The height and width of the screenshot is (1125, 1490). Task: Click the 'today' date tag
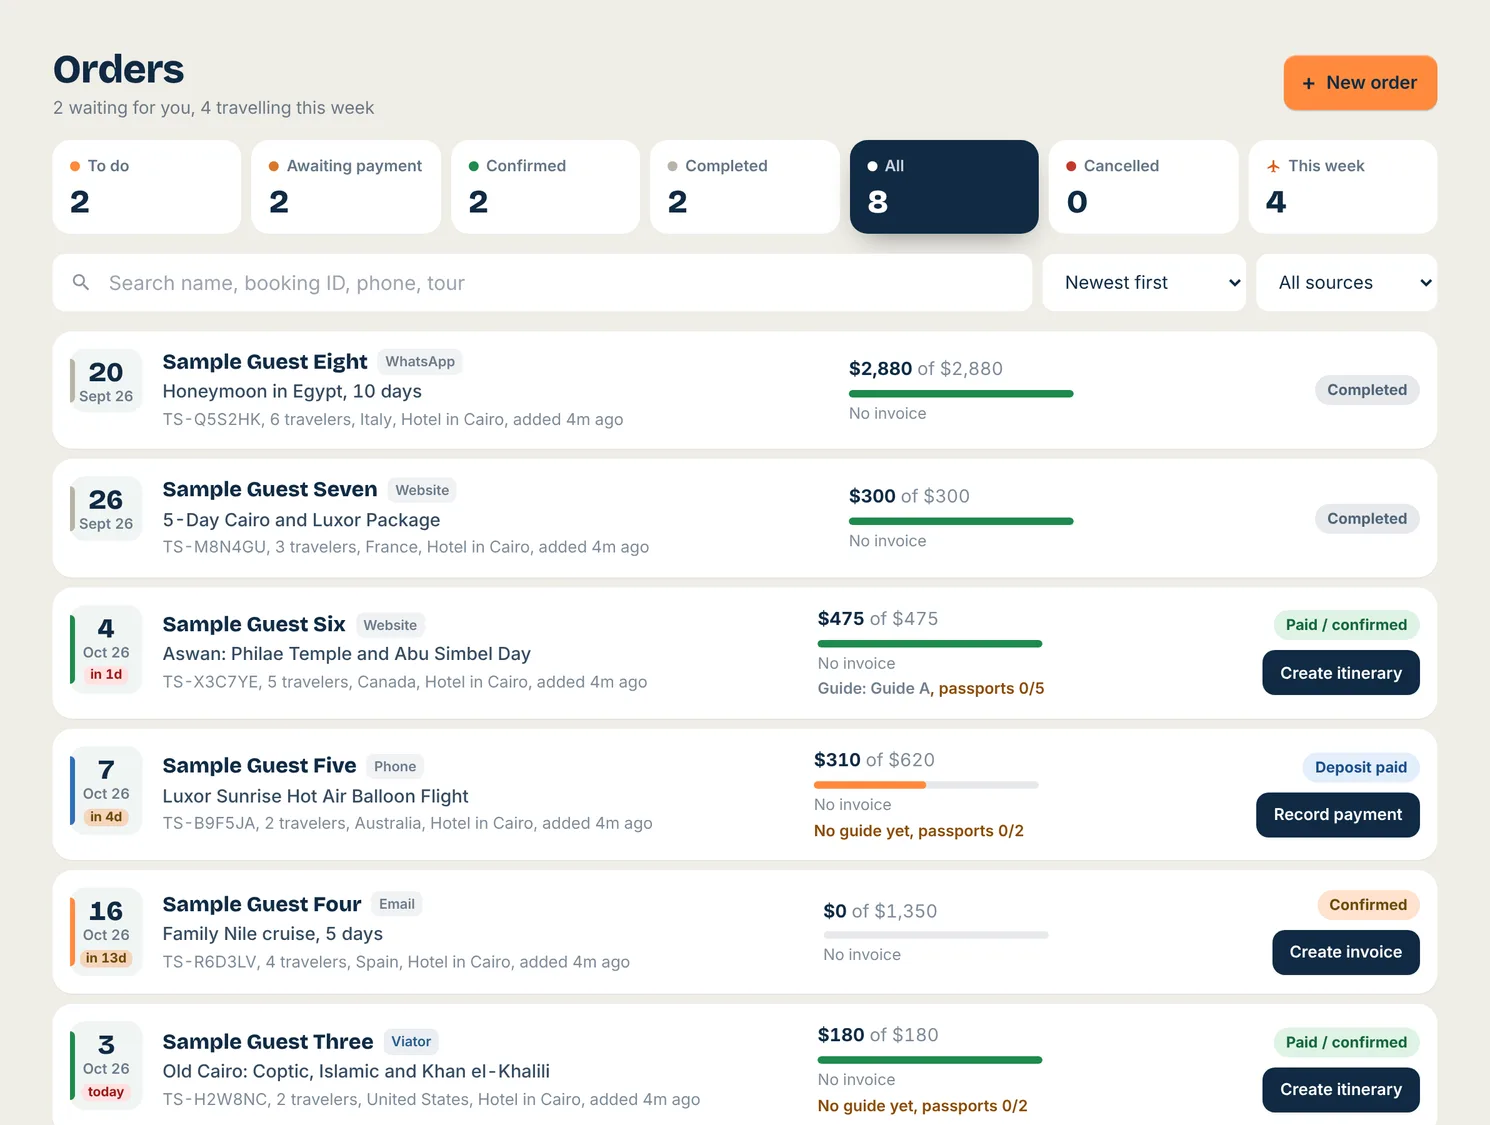pos(106,1092)
